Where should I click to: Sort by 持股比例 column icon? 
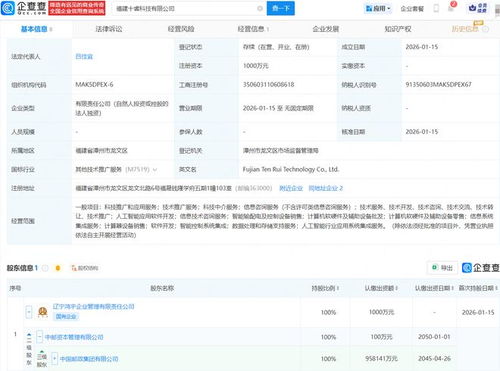(338, 288)
